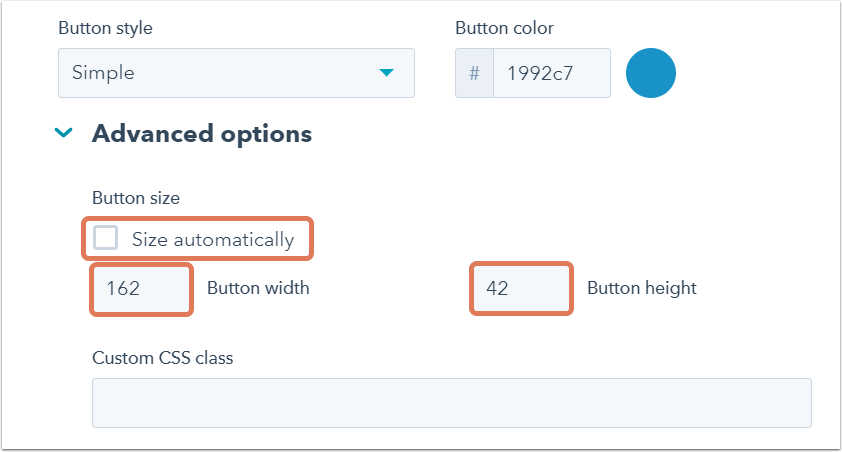The height and width of the screenshot is (452, 842).
Task: Open the blue button color swatch
Action: coord(651,73)
